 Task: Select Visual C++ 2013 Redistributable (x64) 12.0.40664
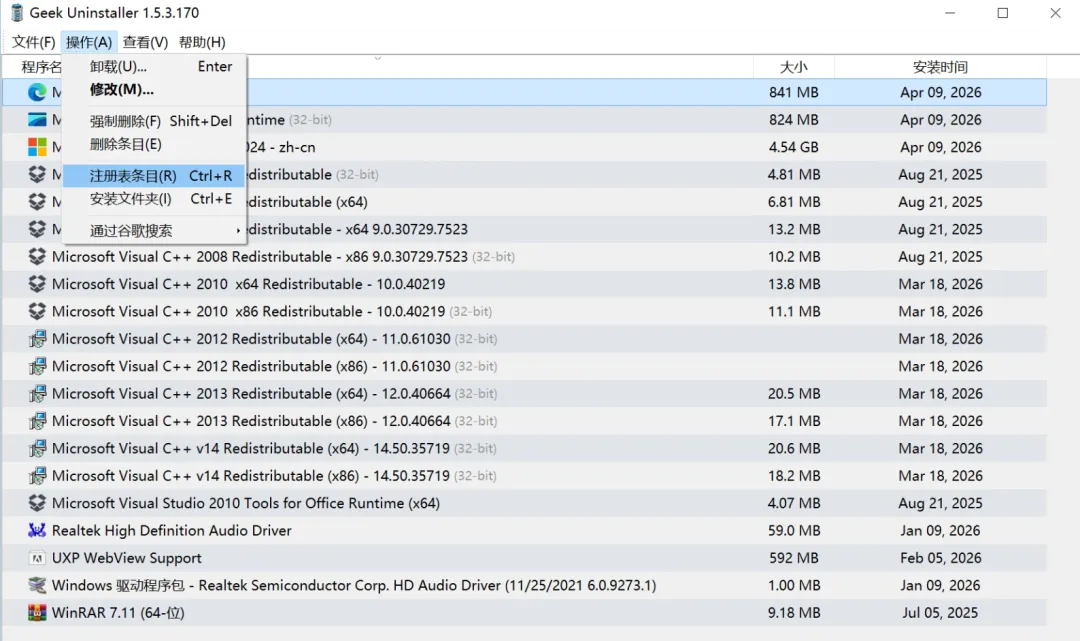525,394
